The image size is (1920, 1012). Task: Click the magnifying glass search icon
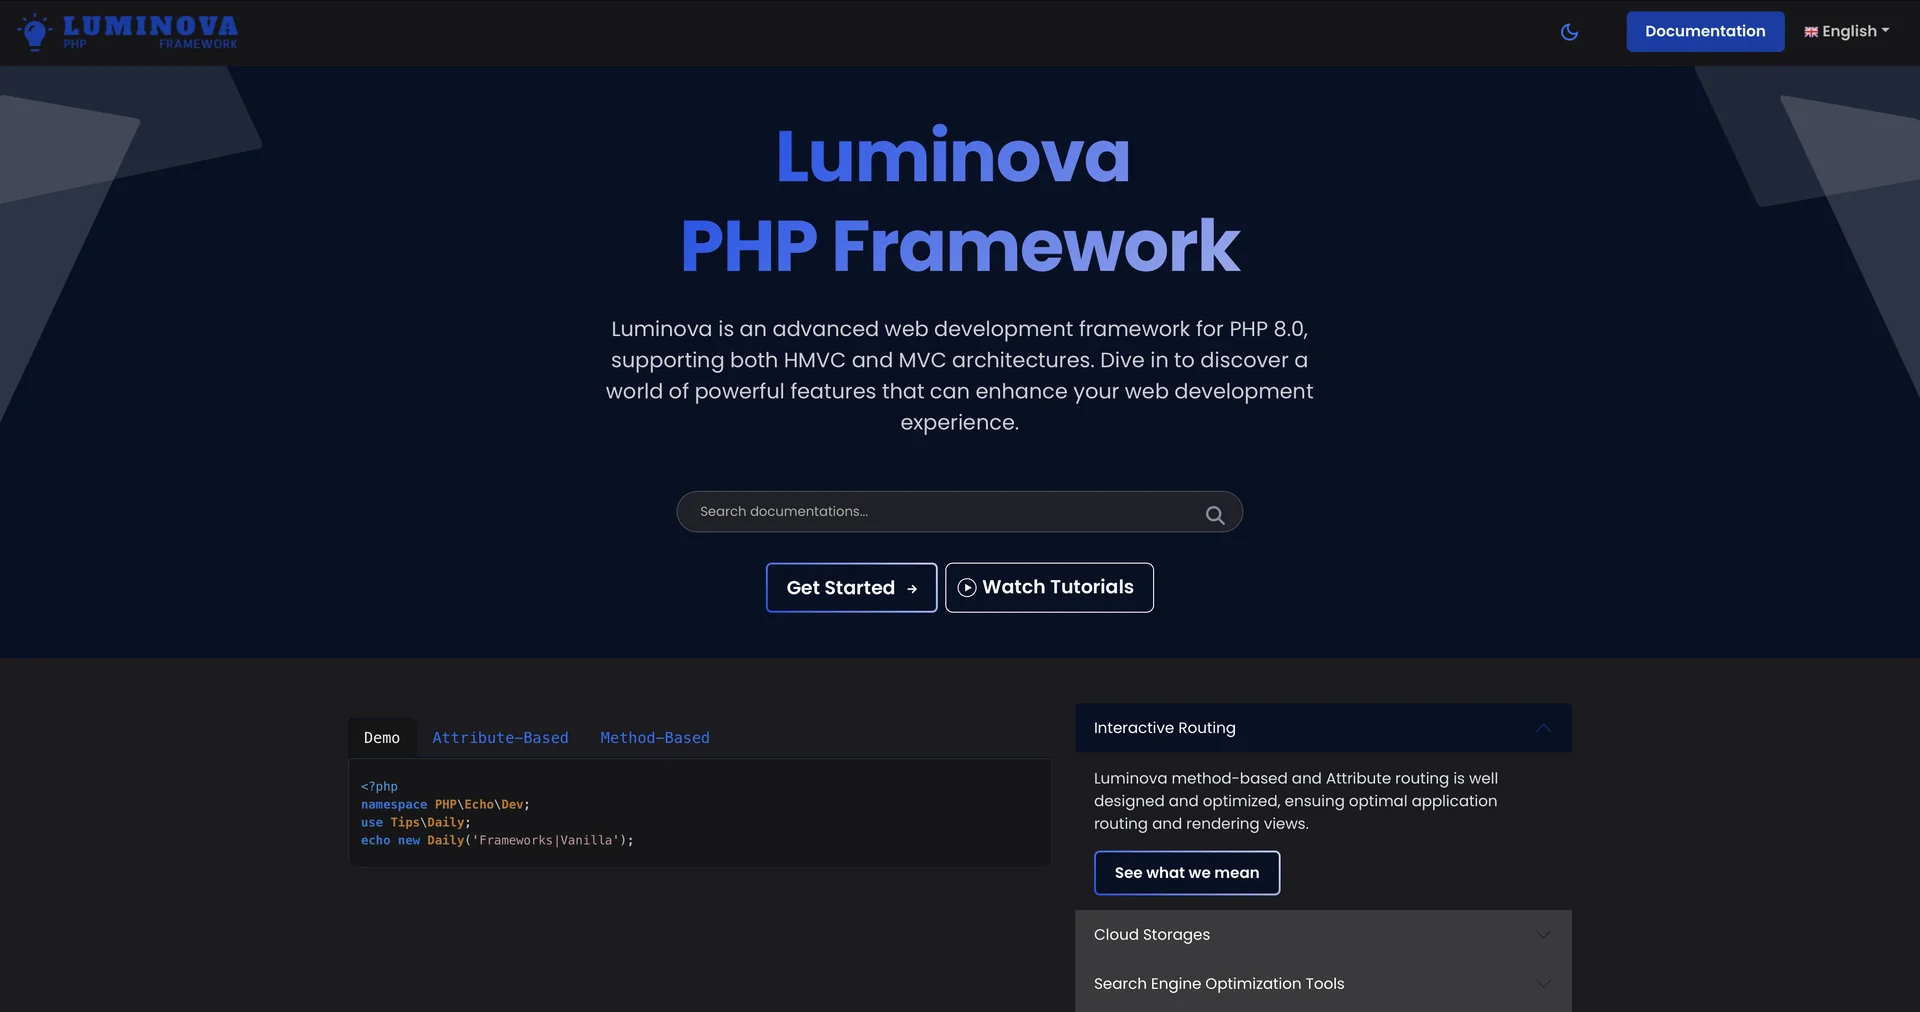(x=1215, y=515)
